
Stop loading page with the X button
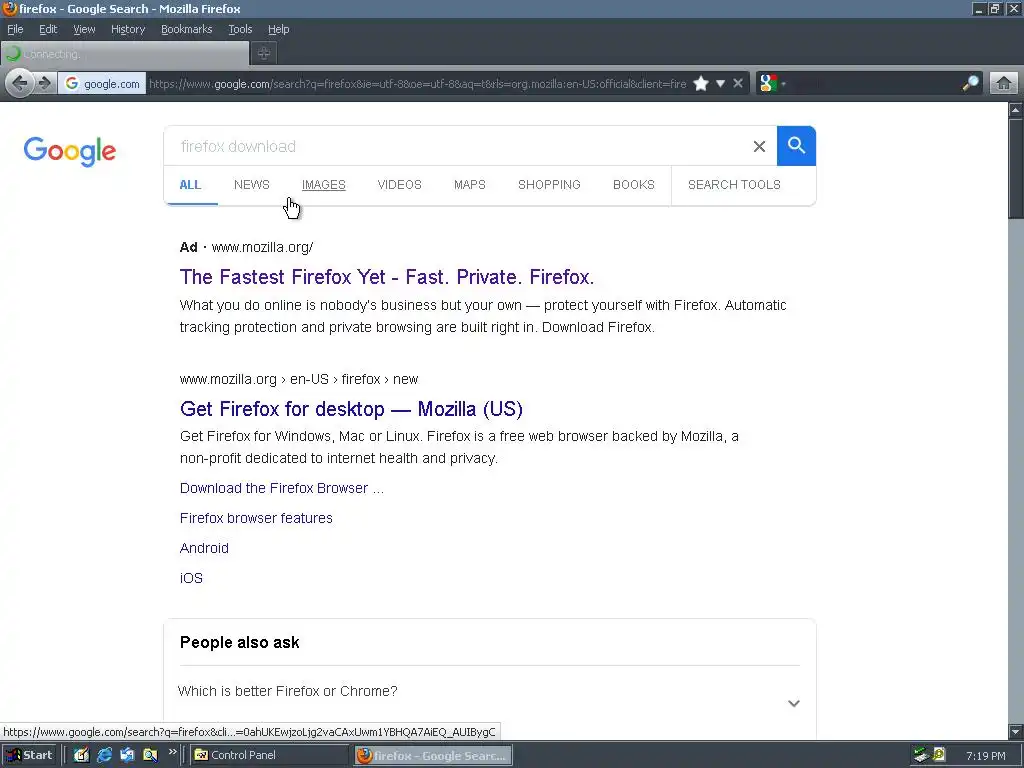point(738,84)
